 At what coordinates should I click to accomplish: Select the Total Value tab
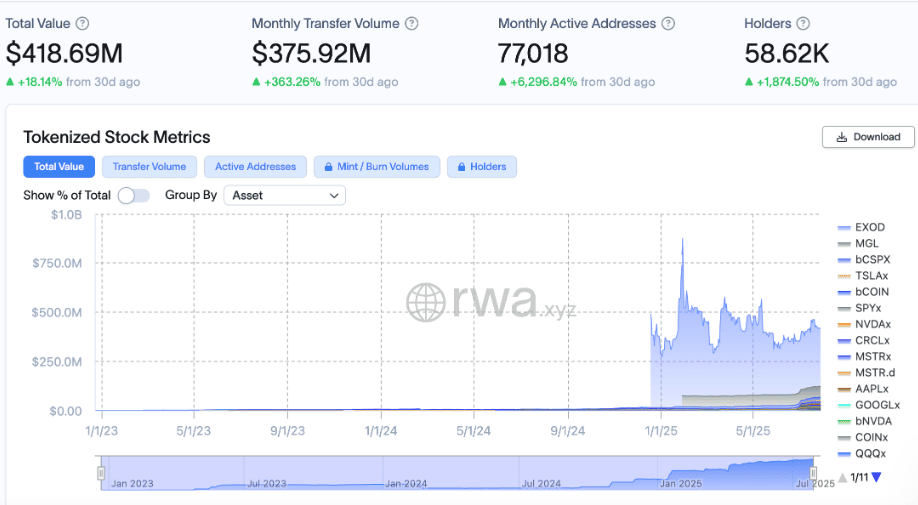(59, 167)
